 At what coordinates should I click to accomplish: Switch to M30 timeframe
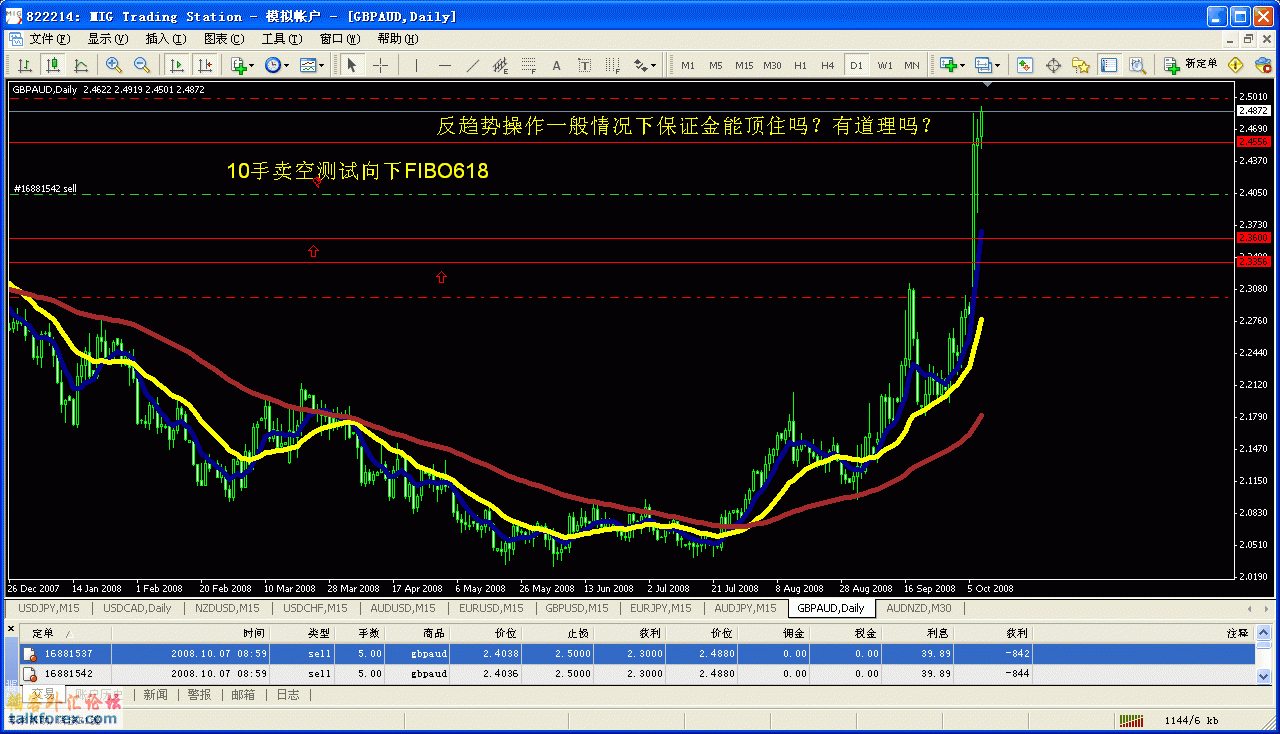tap(772, 65)
